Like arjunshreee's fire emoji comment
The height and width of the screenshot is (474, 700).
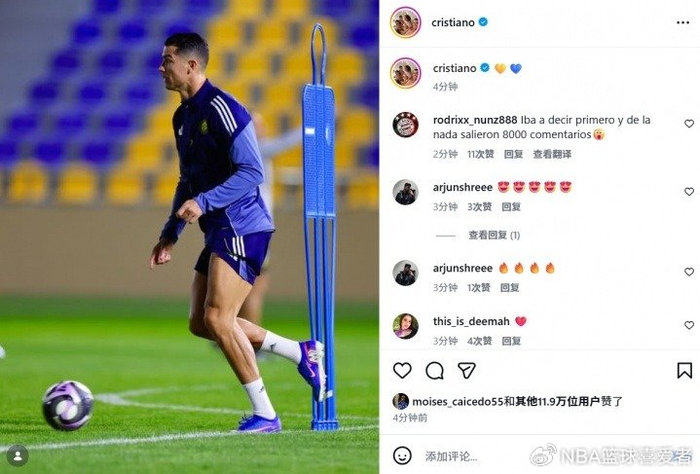pos(689,272)
